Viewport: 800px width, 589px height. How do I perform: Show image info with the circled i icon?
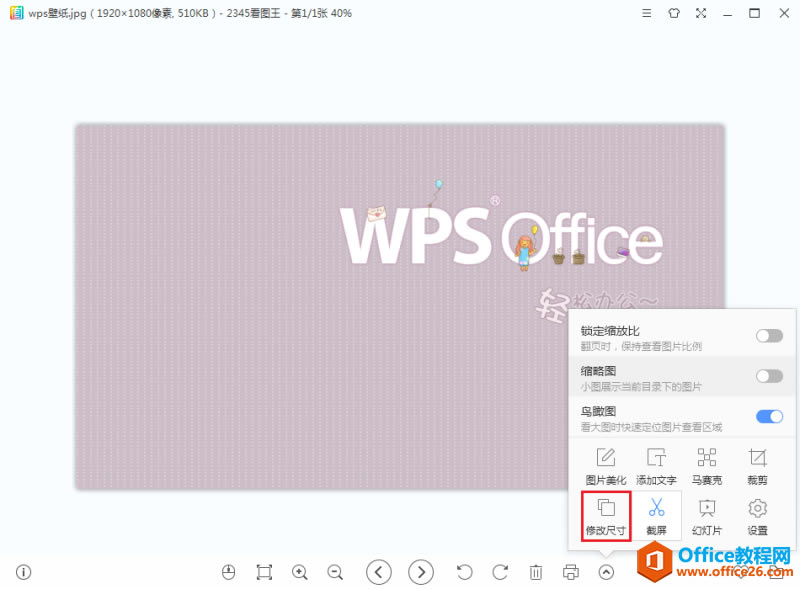point(23,572)
